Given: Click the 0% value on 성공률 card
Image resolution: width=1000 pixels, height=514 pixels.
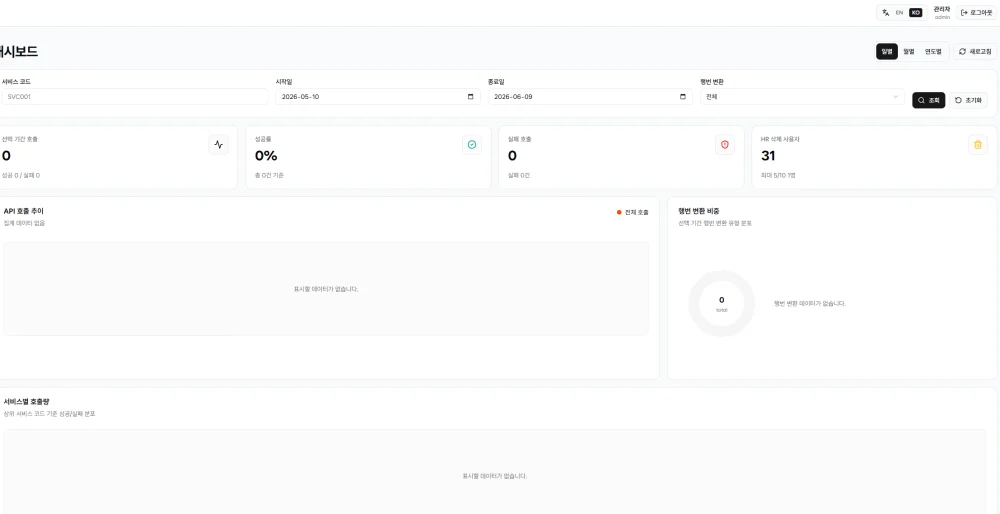Looking at the screenshot, I should 266,156.
